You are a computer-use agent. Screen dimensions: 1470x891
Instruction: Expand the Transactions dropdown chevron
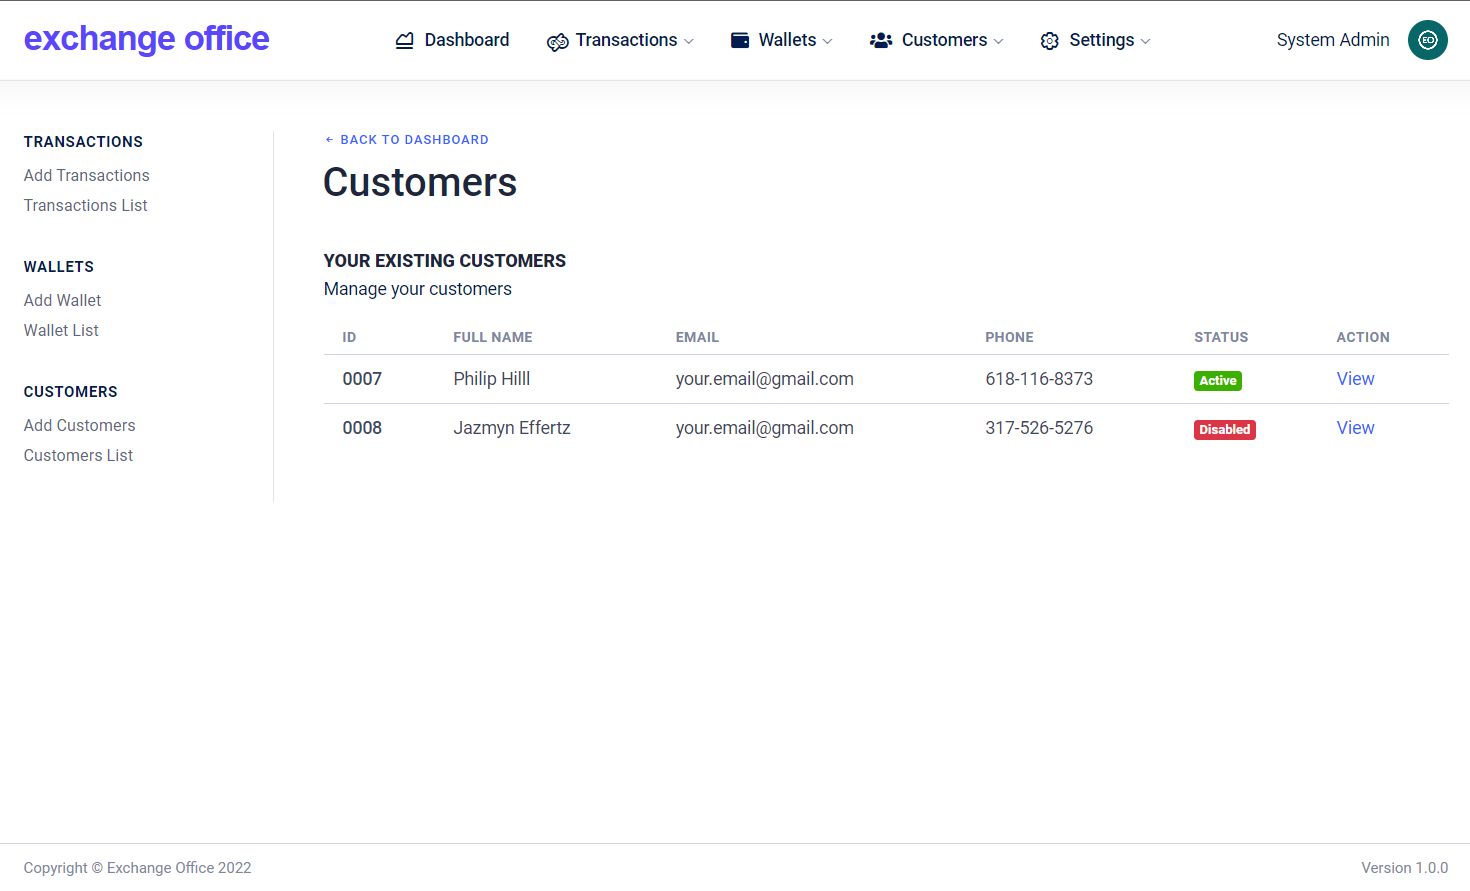[x=689, y=42]
